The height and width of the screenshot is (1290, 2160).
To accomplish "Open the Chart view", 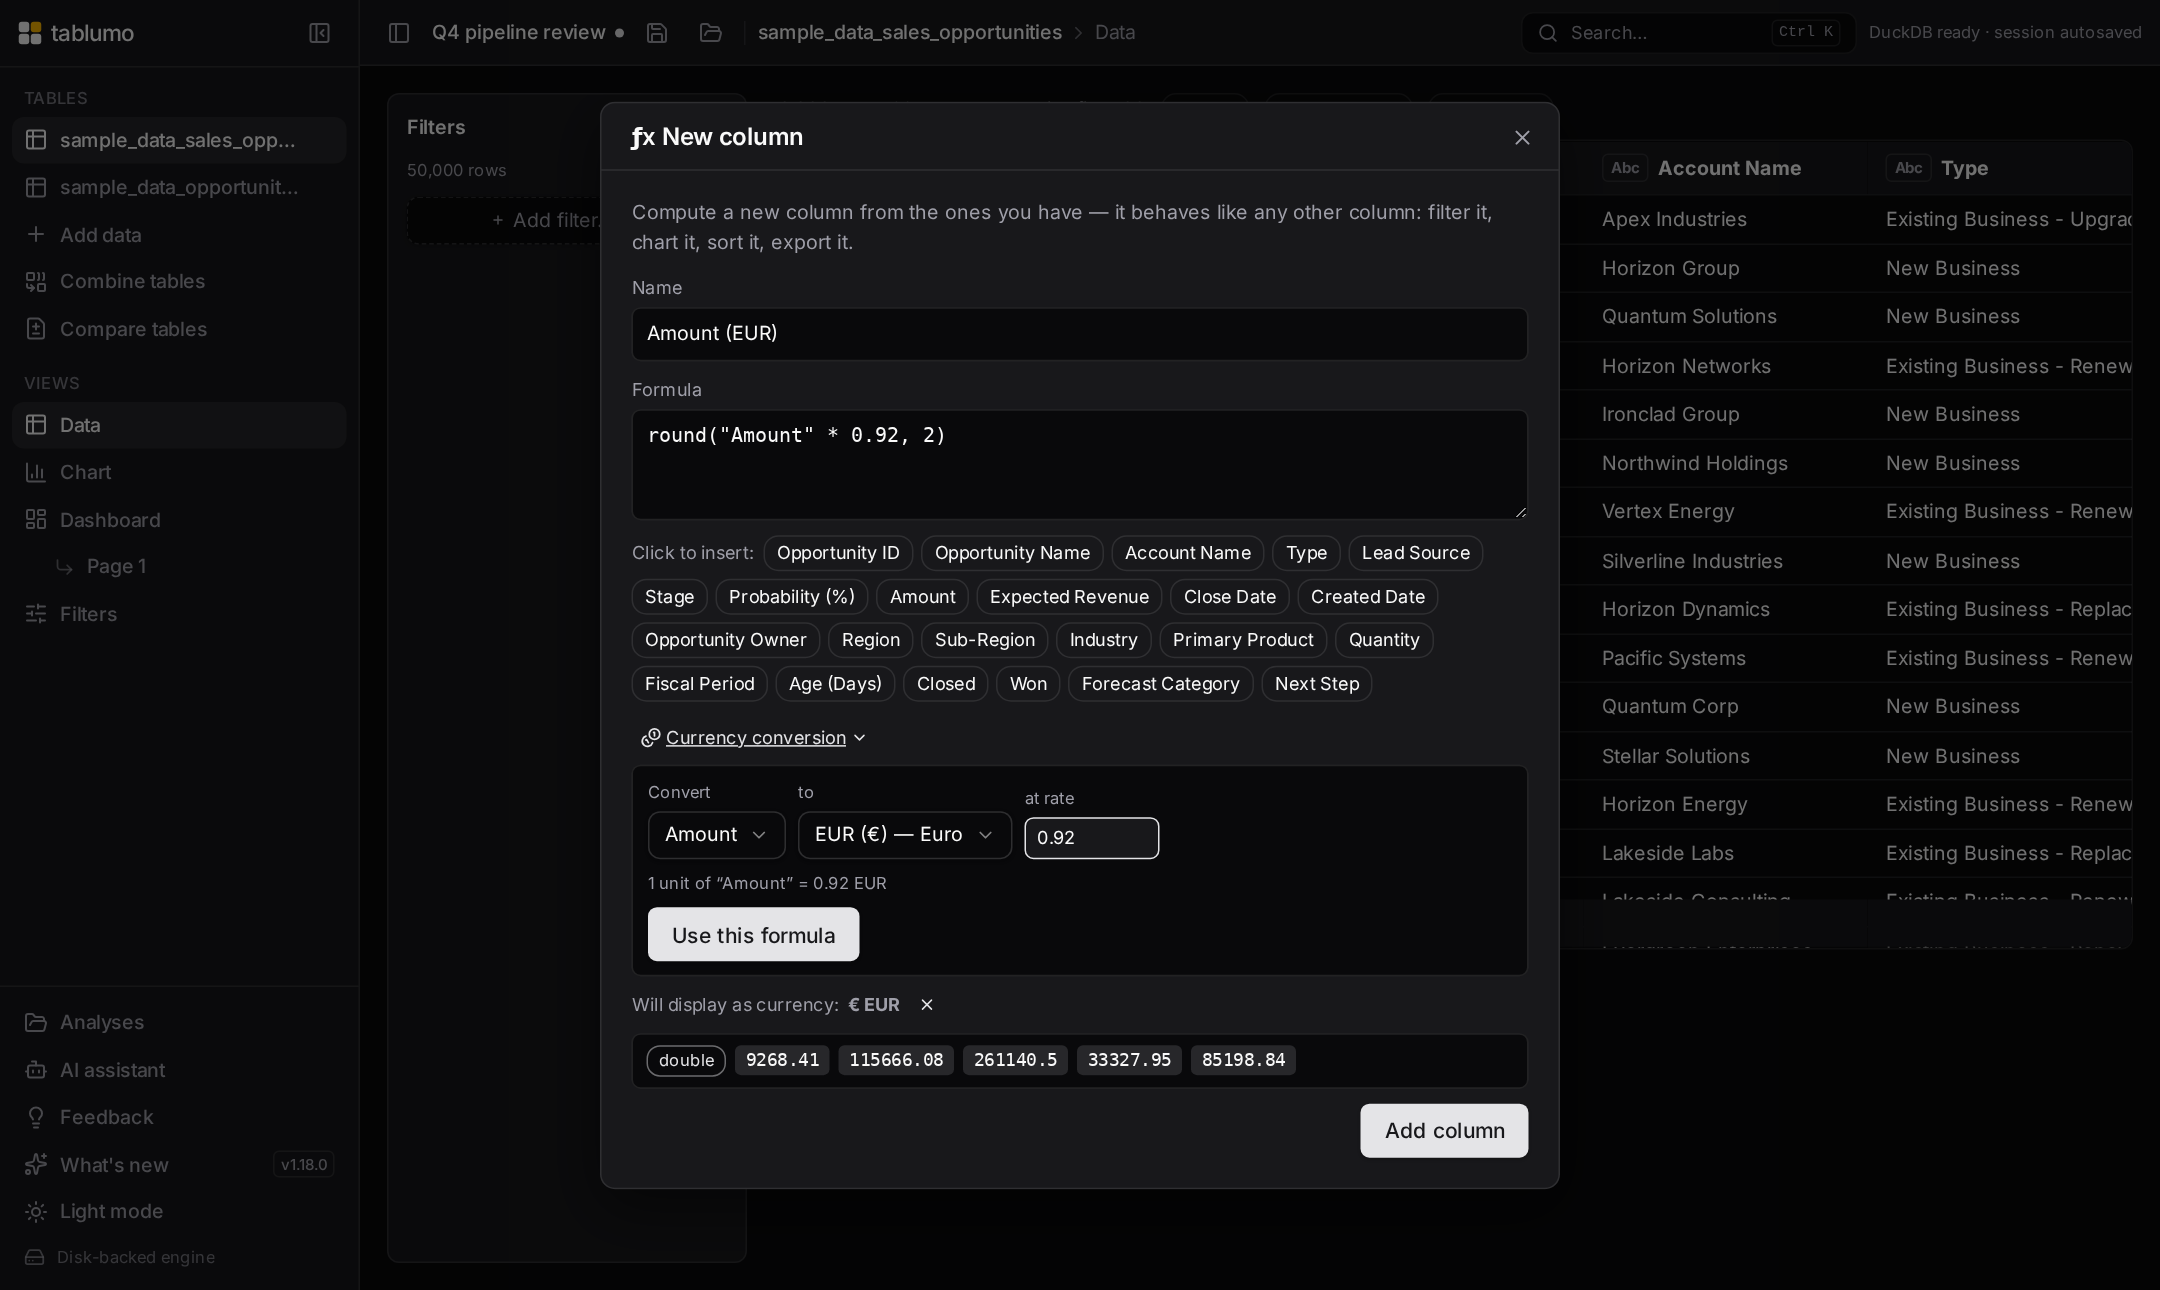I will coord(179,472).
